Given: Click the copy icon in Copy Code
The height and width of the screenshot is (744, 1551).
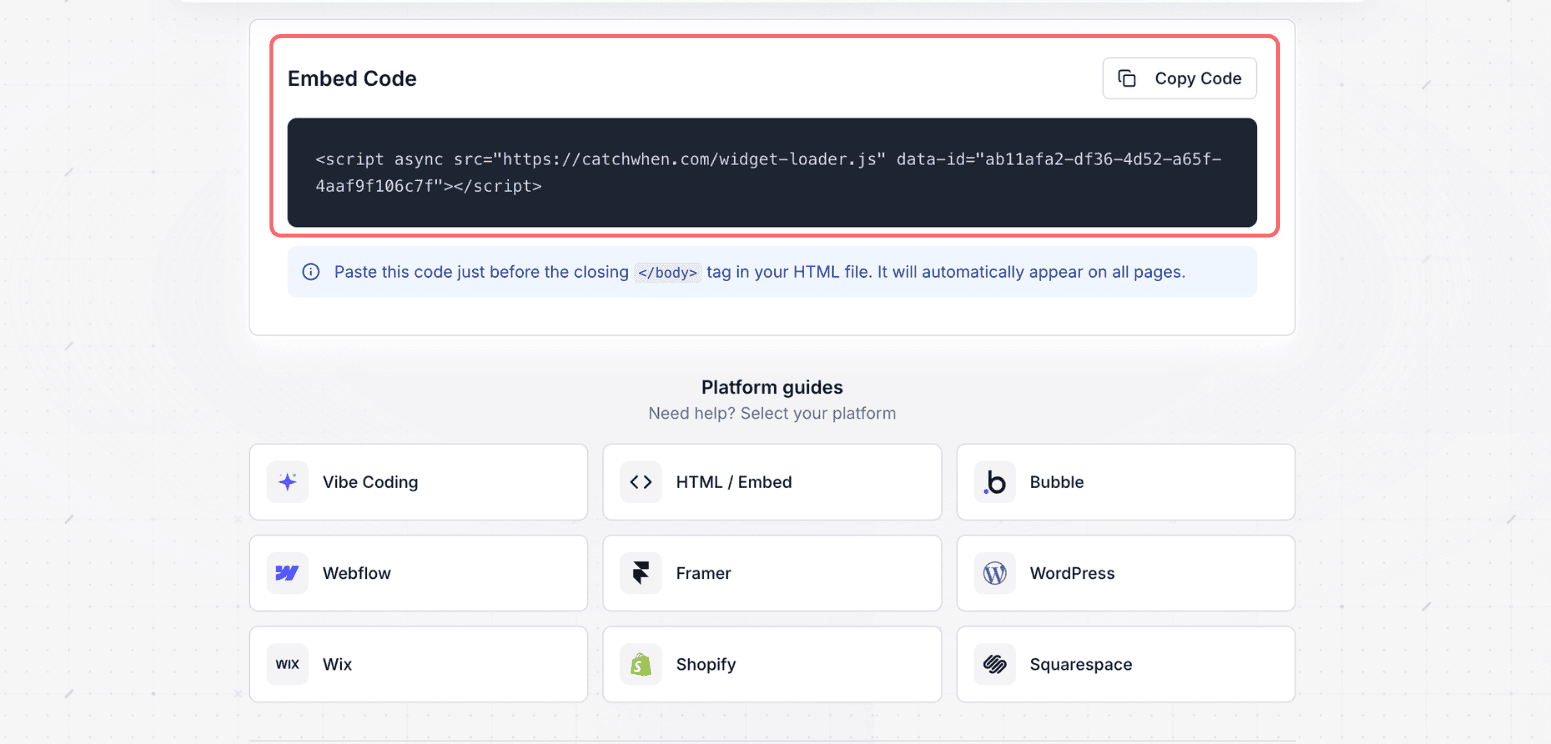Looking at the screenshot, I should pyautogui.click(x=1127, y=78).
